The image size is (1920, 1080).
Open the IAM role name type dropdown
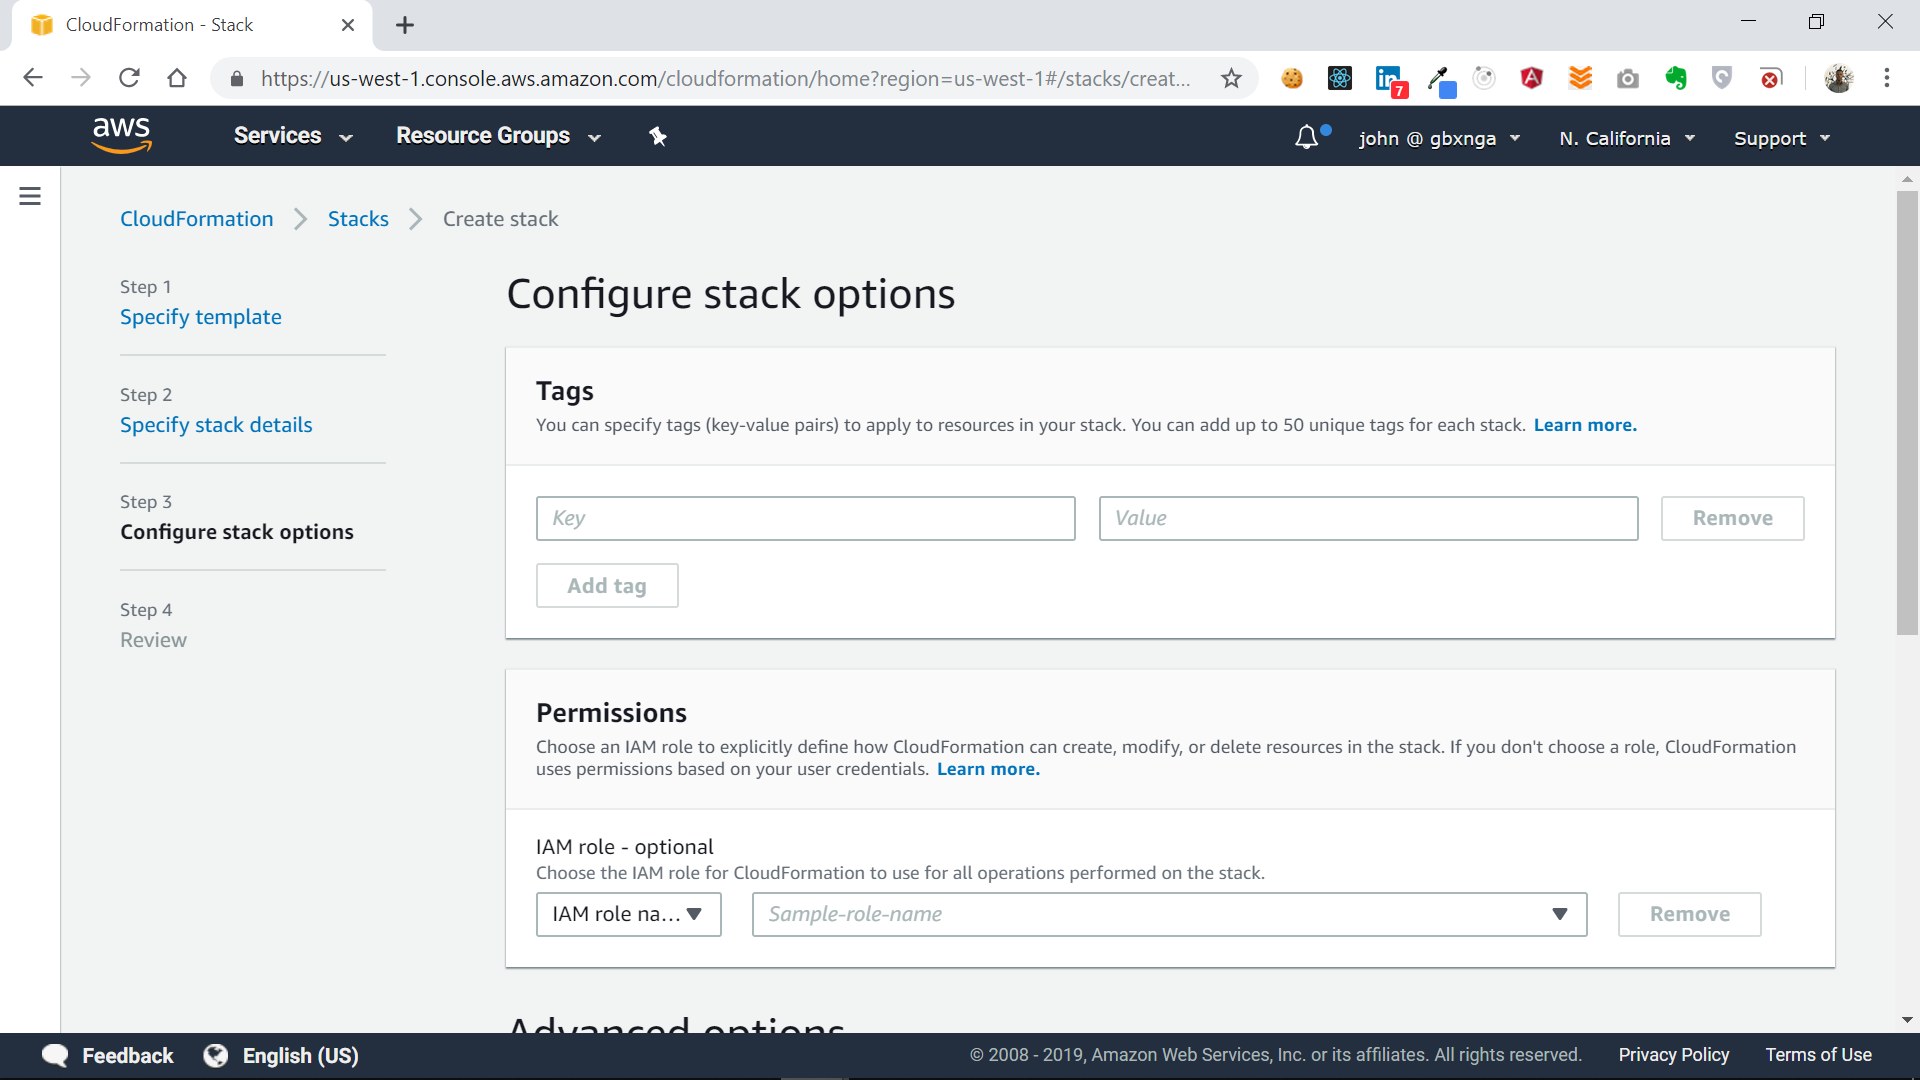tap(628, 914)
